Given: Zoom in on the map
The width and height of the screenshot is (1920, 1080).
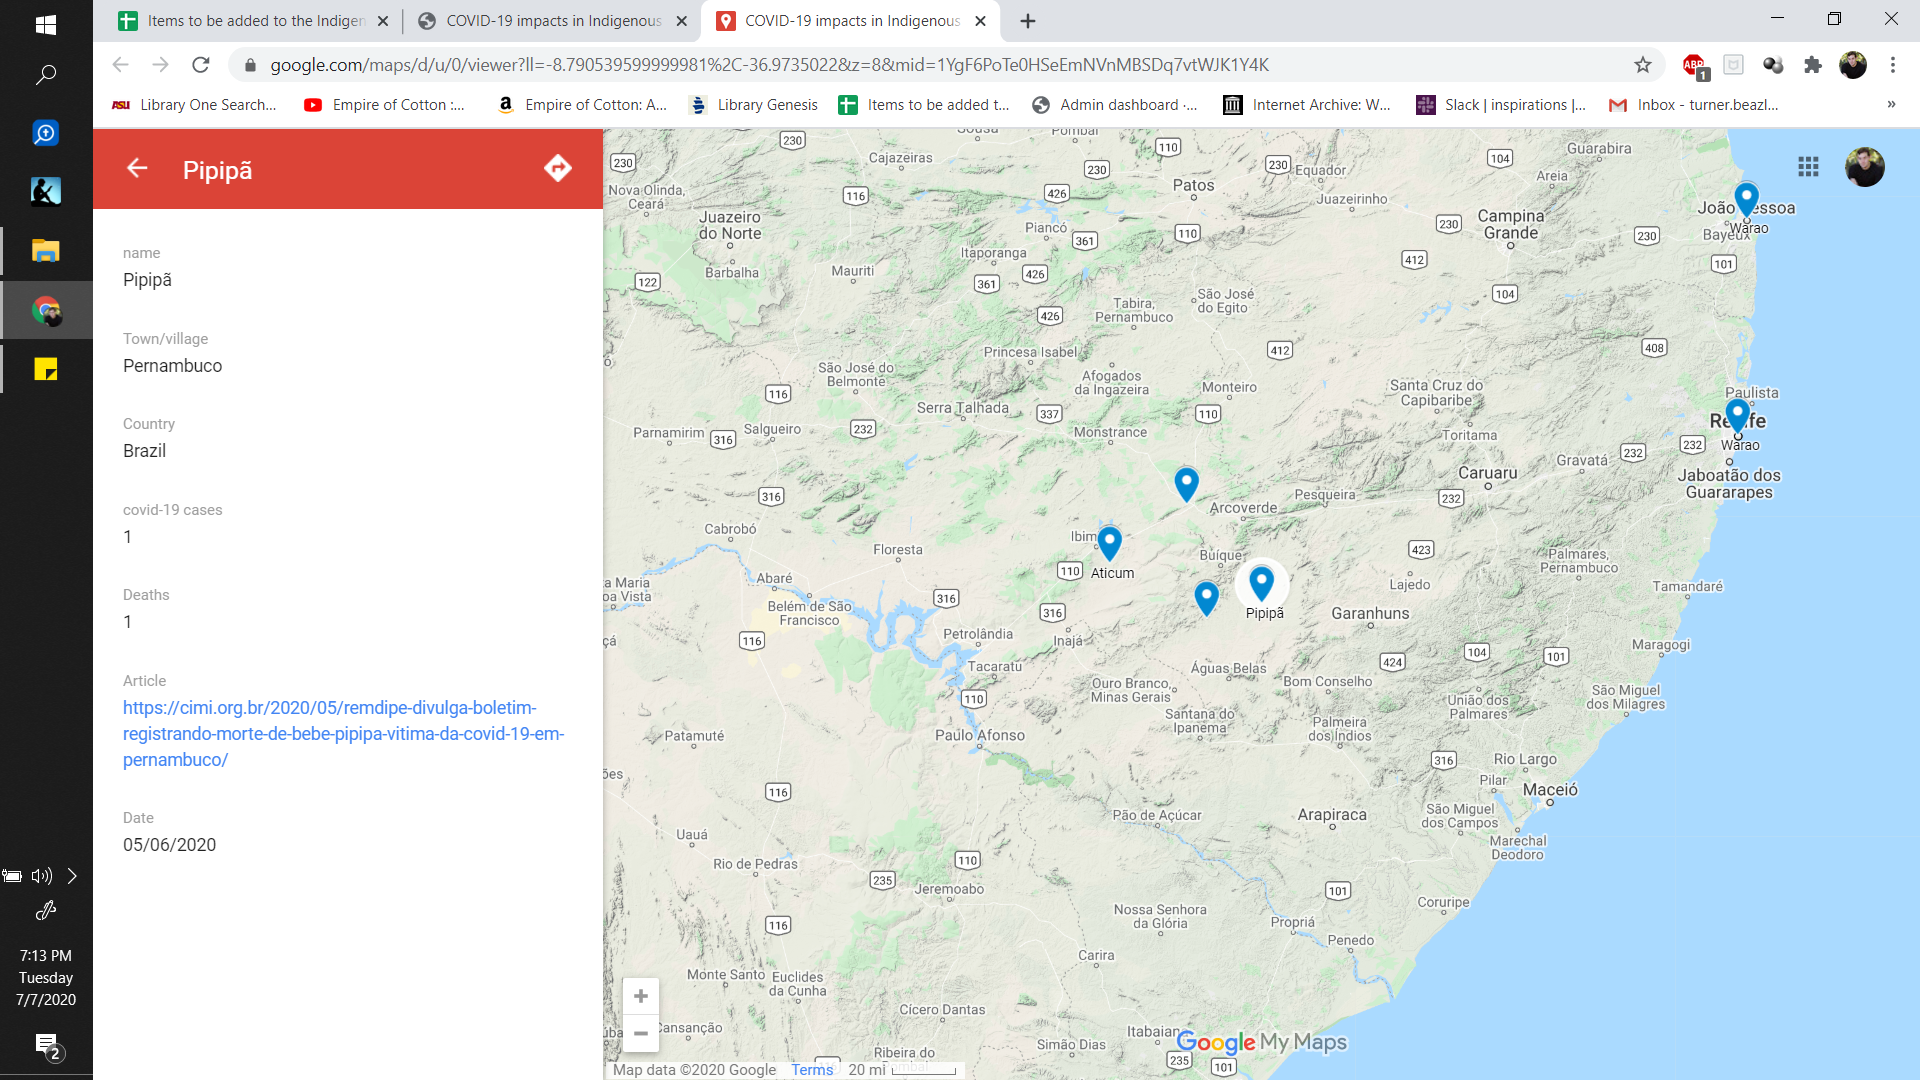Looking at the screenshot, I should tap(641, 996).
